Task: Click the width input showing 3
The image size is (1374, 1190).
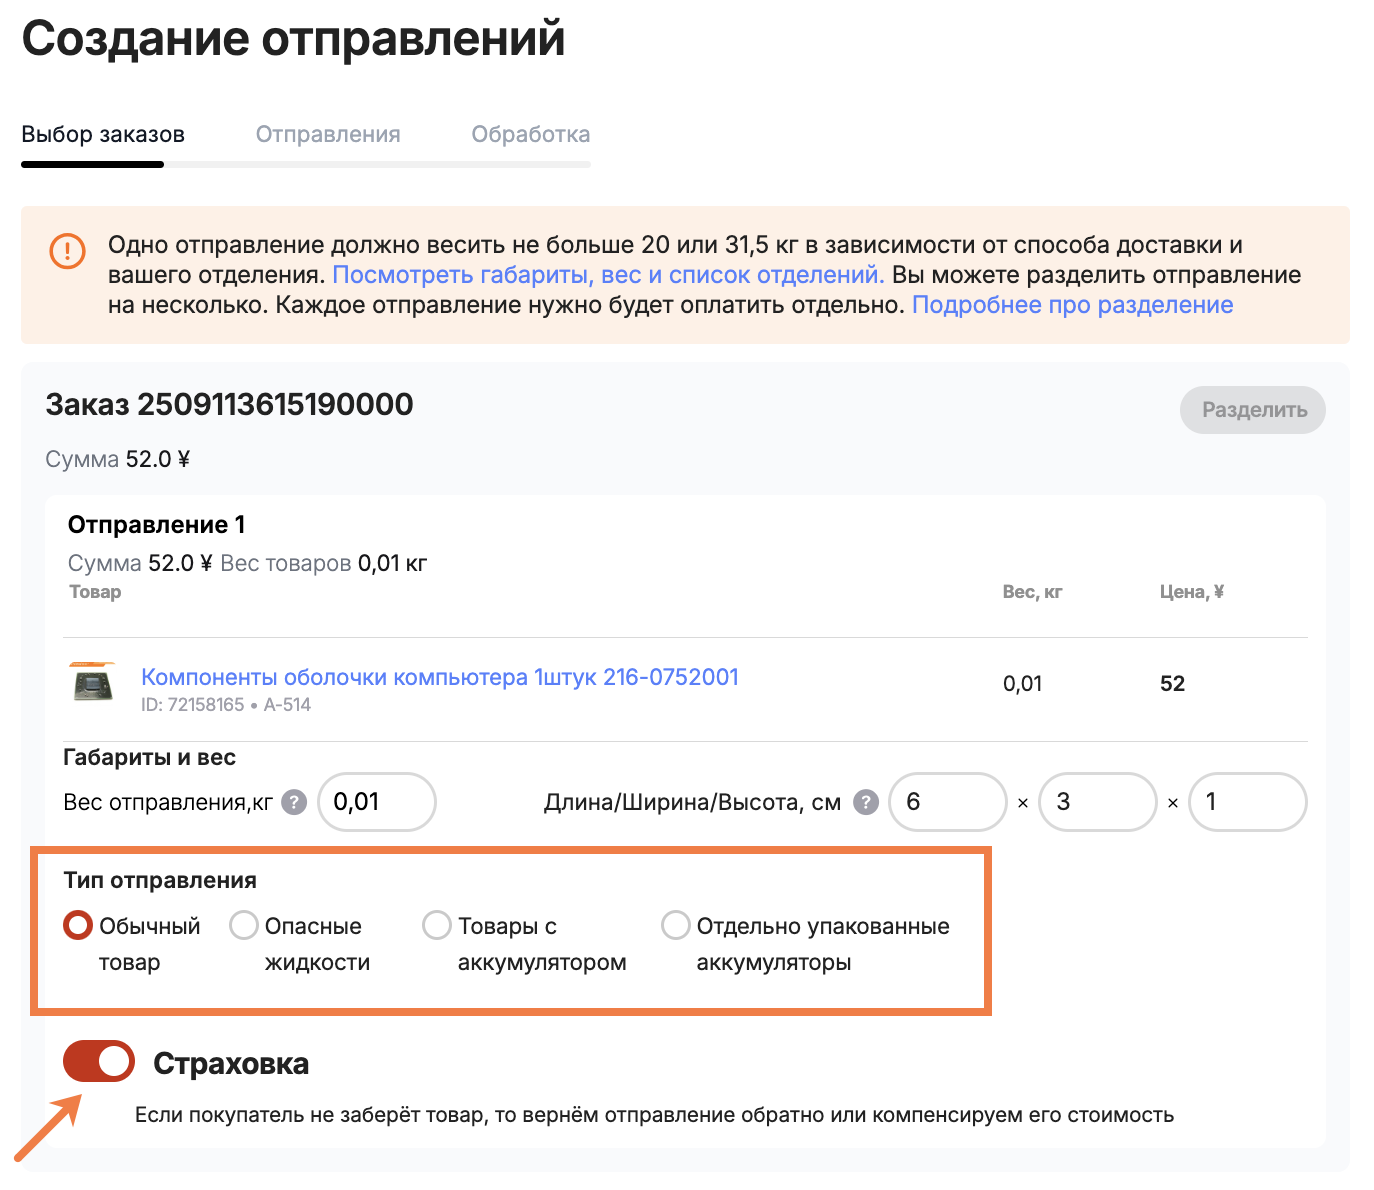Action: point(1097,802)
